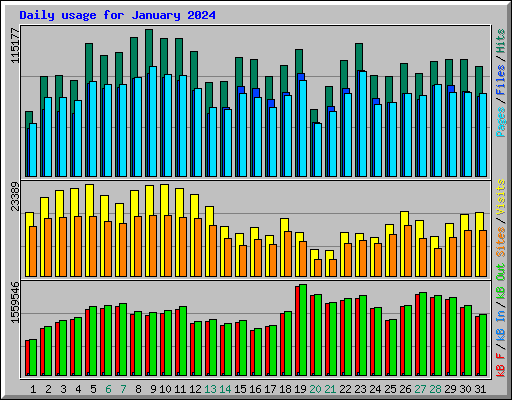Click day 2 on the x-axis

coord(48,389)
